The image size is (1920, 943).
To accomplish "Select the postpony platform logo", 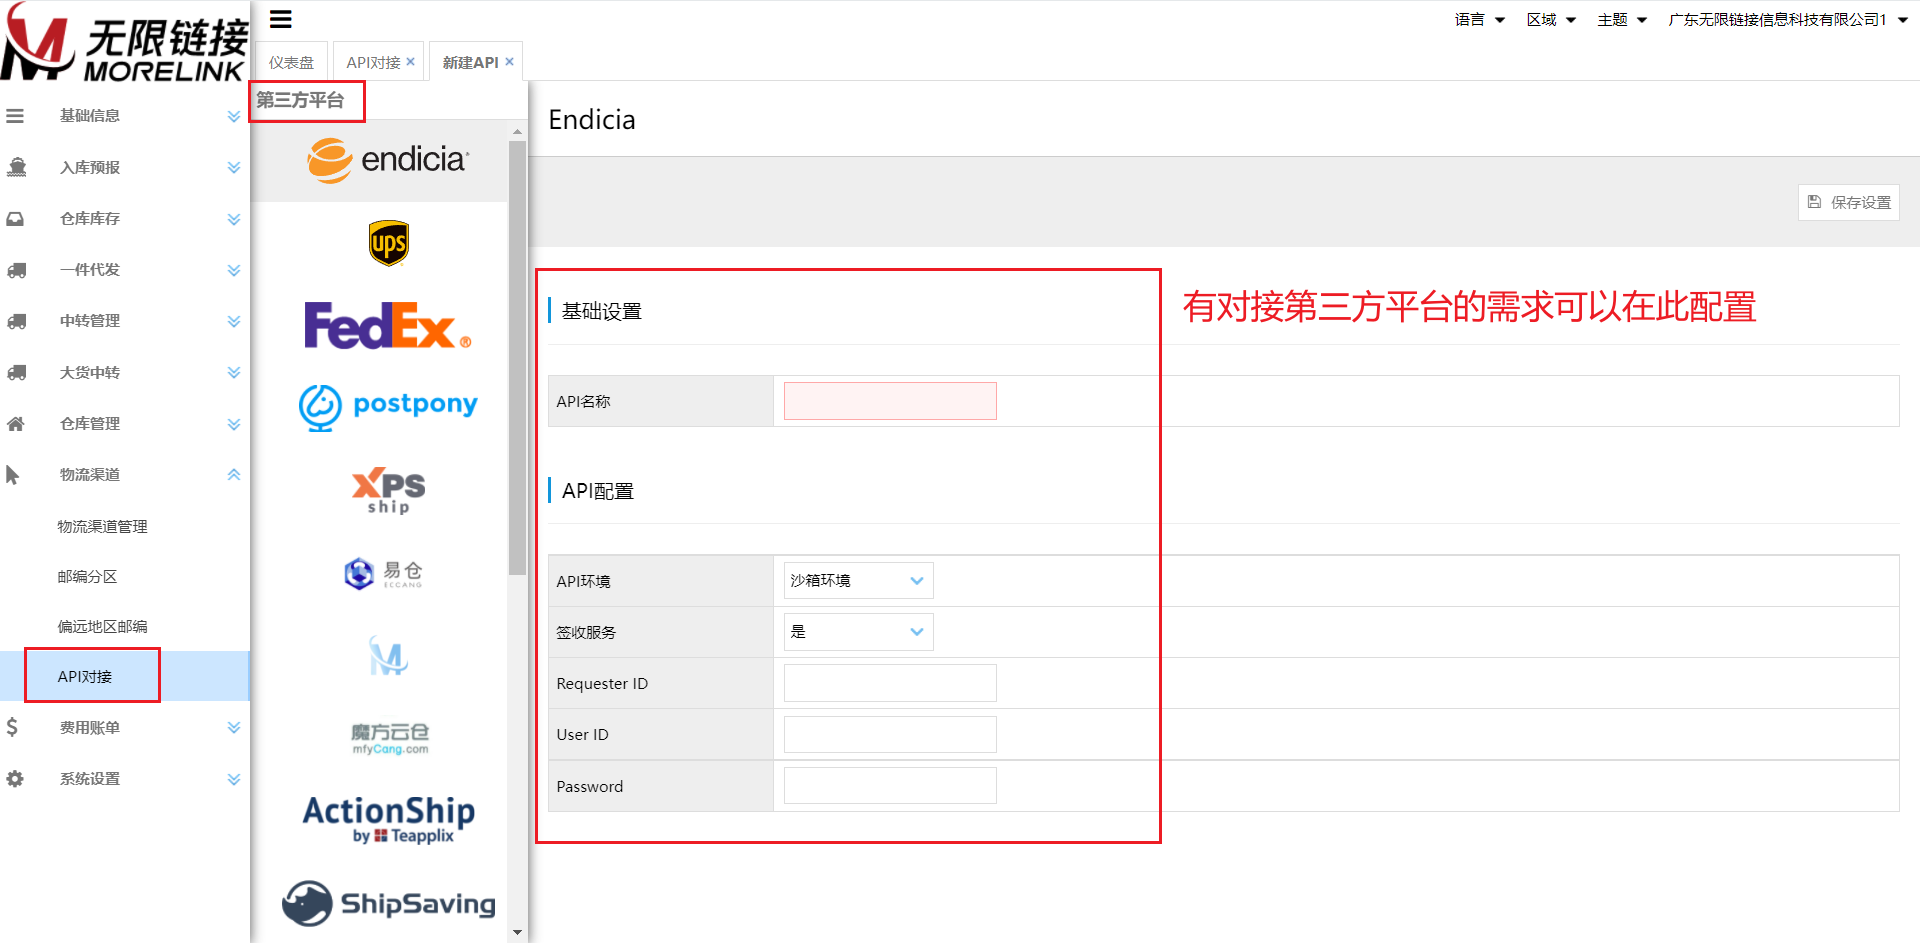I will (x=388, y=407).
